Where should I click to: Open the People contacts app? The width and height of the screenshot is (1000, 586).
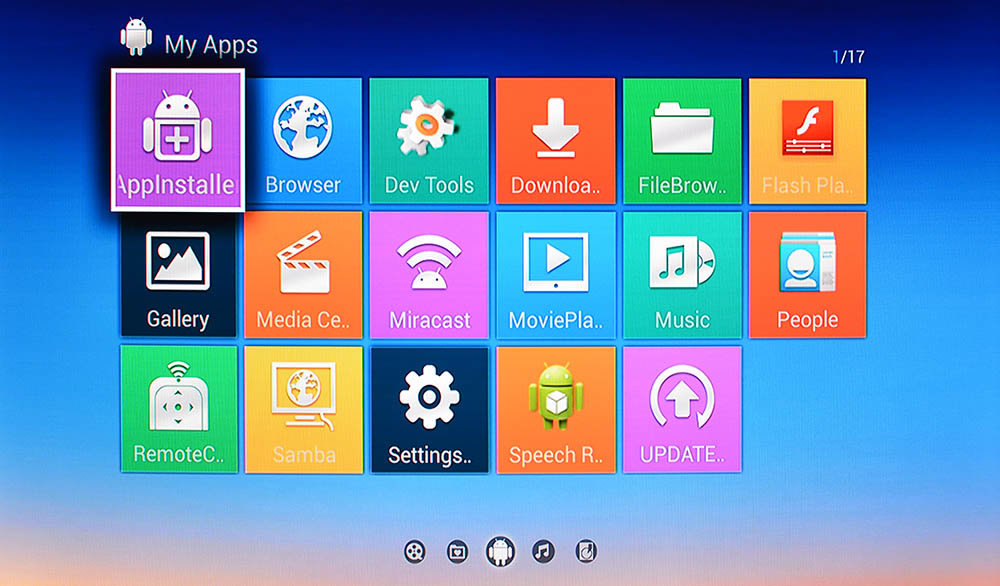pos(807,275)
